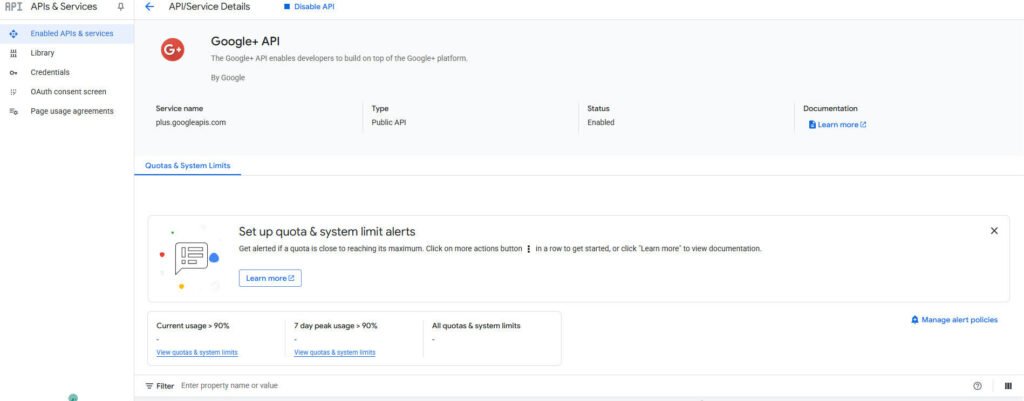Click the Google+ API logo
This screenshot has width=1024, height=401.
172,50
